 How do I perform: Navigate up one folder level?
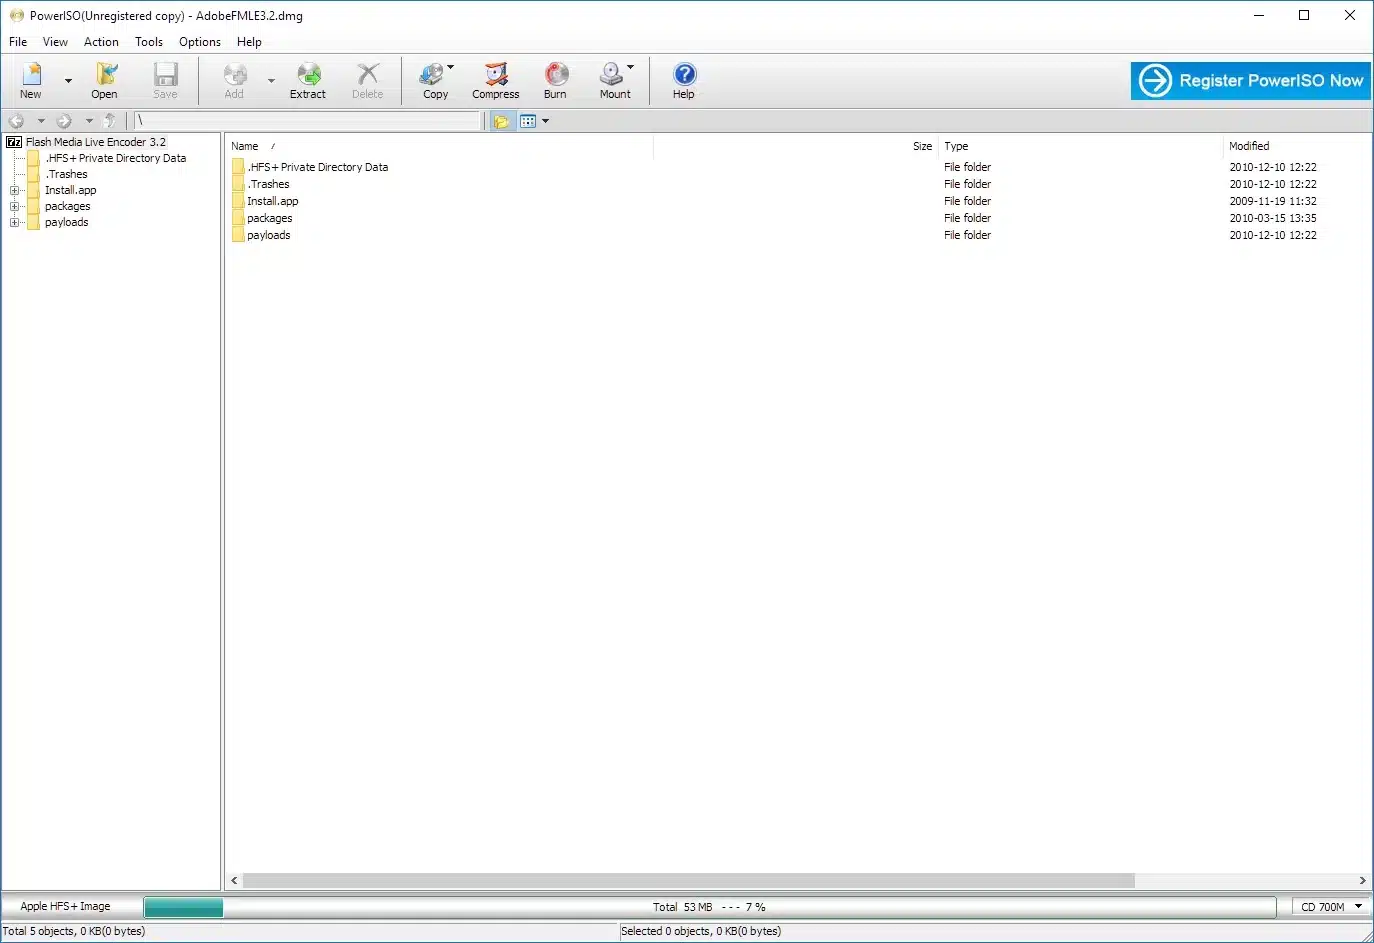[x=110, y=120]
